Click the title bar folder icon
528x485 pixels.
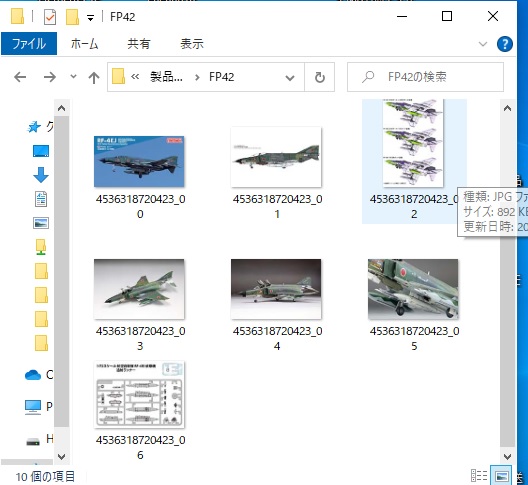point(18,16)
